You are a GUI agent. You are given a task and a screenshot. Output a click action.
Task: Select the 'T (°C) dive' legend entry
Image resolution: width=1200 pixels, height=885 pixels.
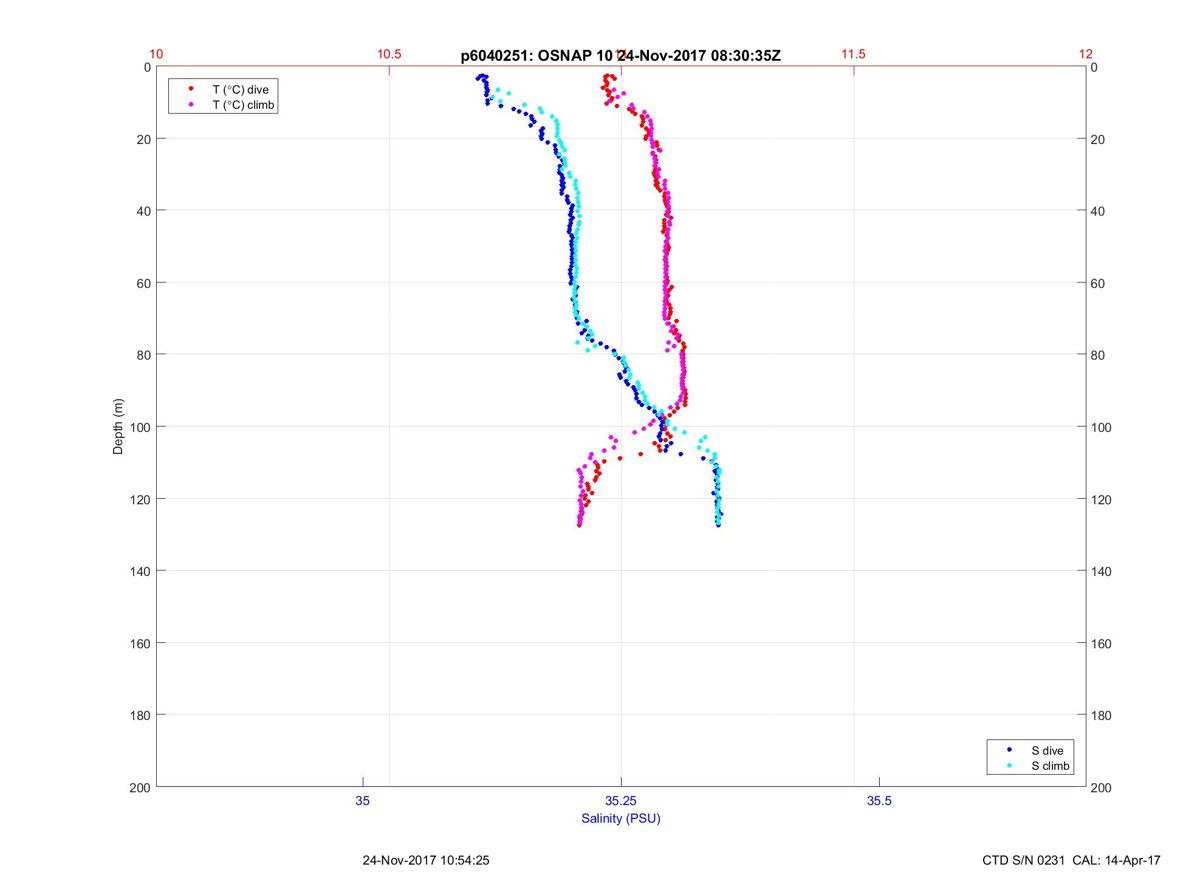coord(240,89)
